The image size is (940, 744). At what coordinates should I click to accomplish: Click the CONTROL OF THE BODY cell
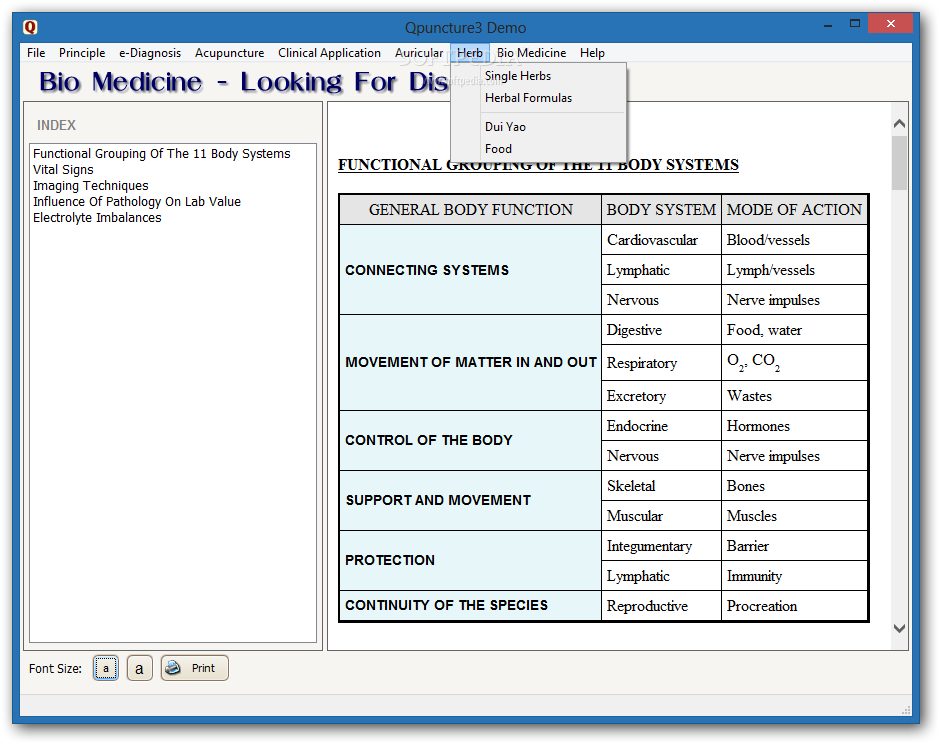[x=470, y=440]
